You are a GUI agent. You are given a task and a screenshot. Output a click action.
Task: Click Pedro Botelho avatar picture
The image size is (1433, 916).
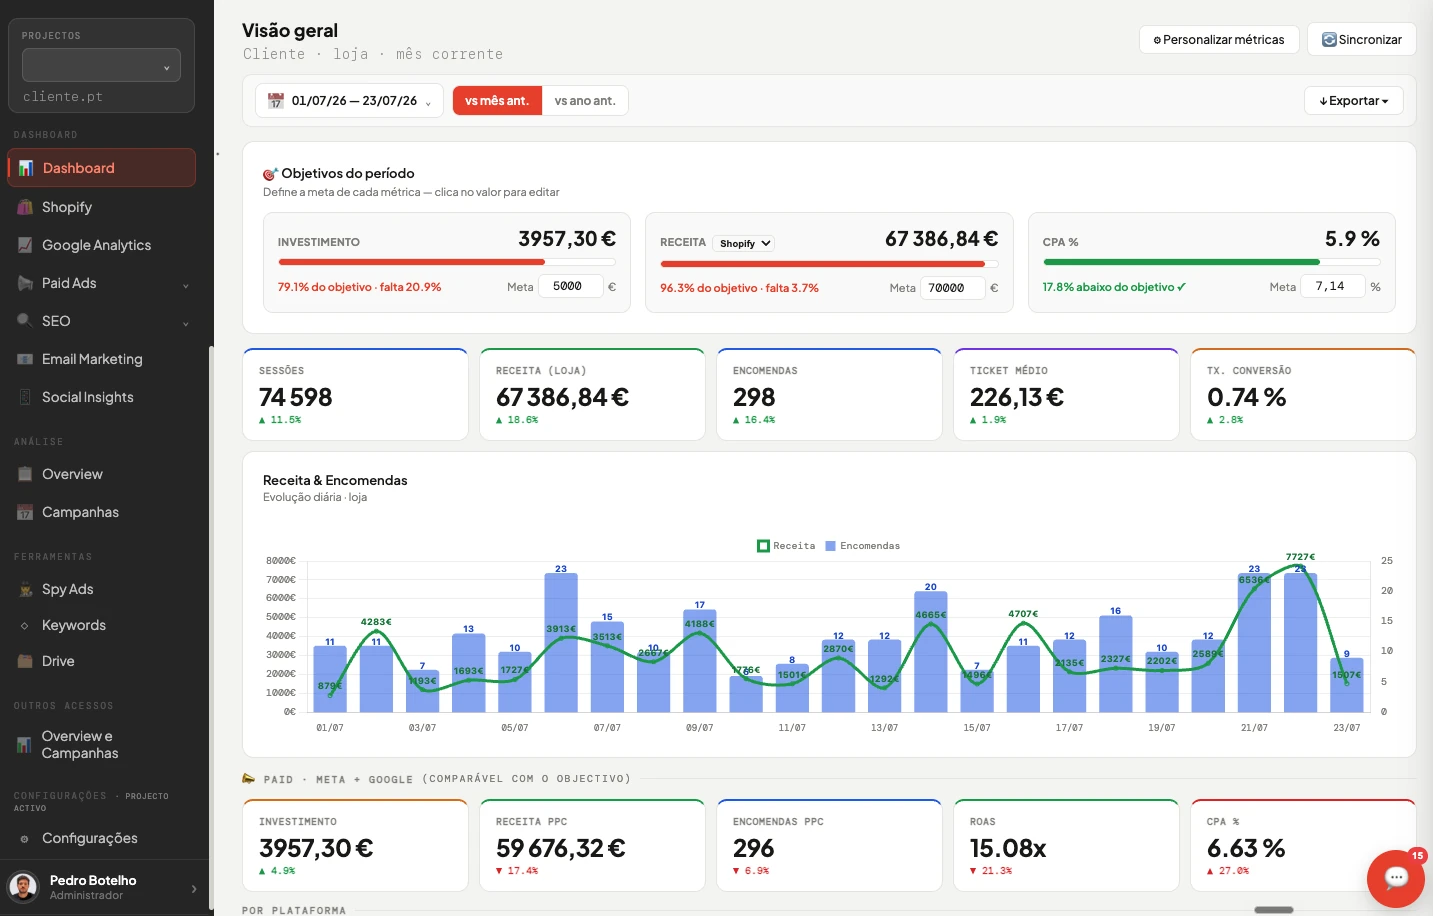pos(23,887)
